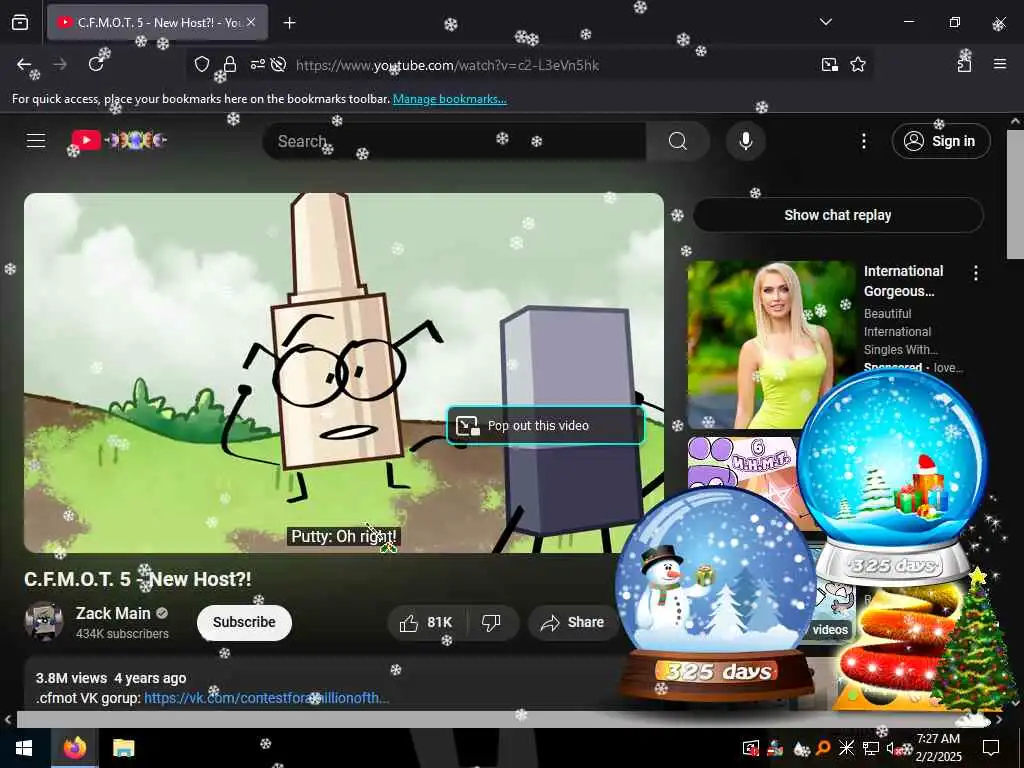
Task: Toggle picture-in-picture from the address bar
Action: (x=830, y=64)
